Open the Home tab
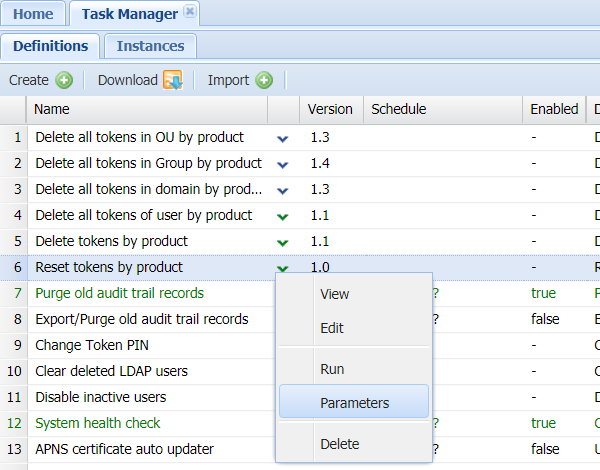 (33, 14)
